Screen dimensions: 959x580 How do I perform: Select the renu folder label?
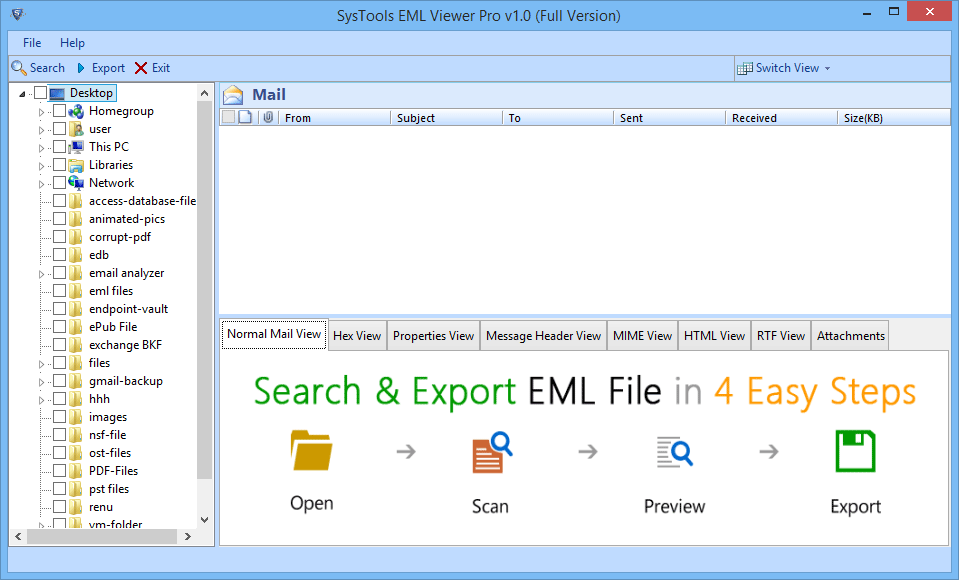[x=101, y=507]
